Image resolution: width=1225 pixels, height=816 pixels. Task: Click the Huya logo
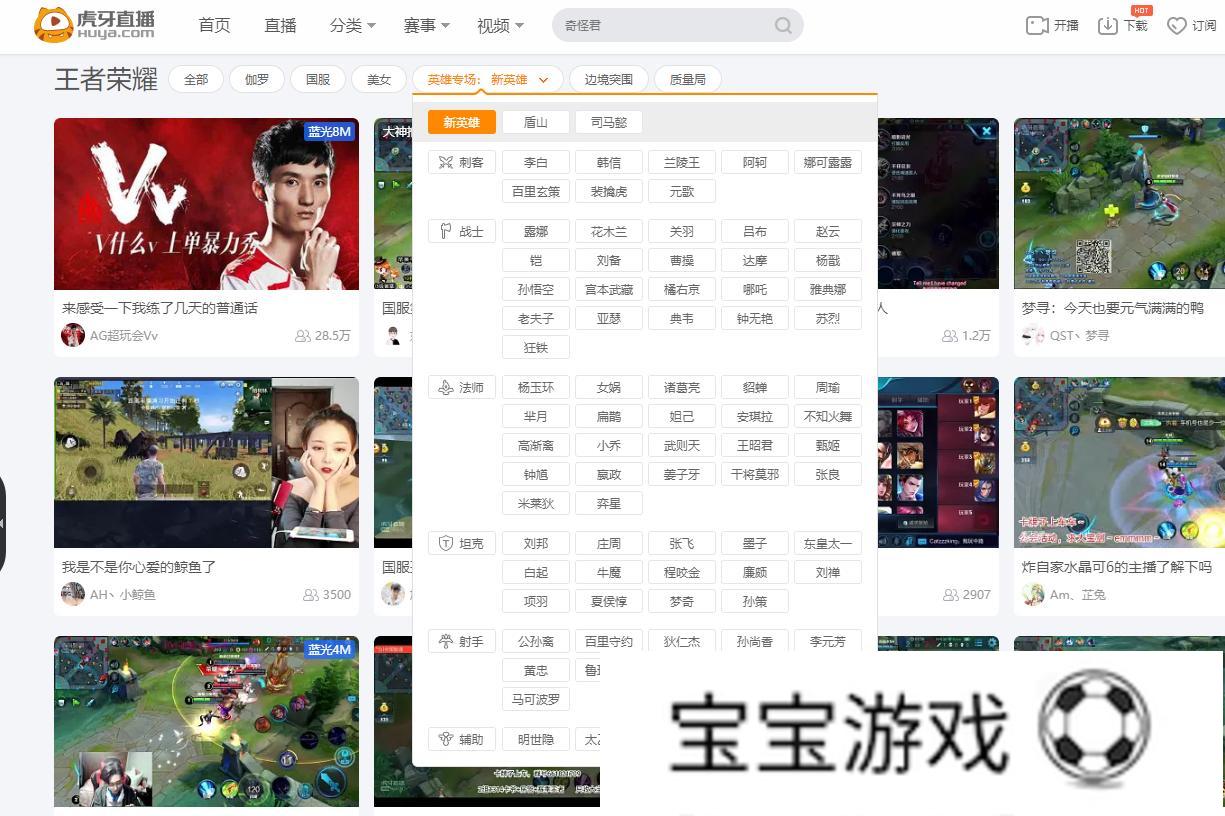[x=94, y=25]
